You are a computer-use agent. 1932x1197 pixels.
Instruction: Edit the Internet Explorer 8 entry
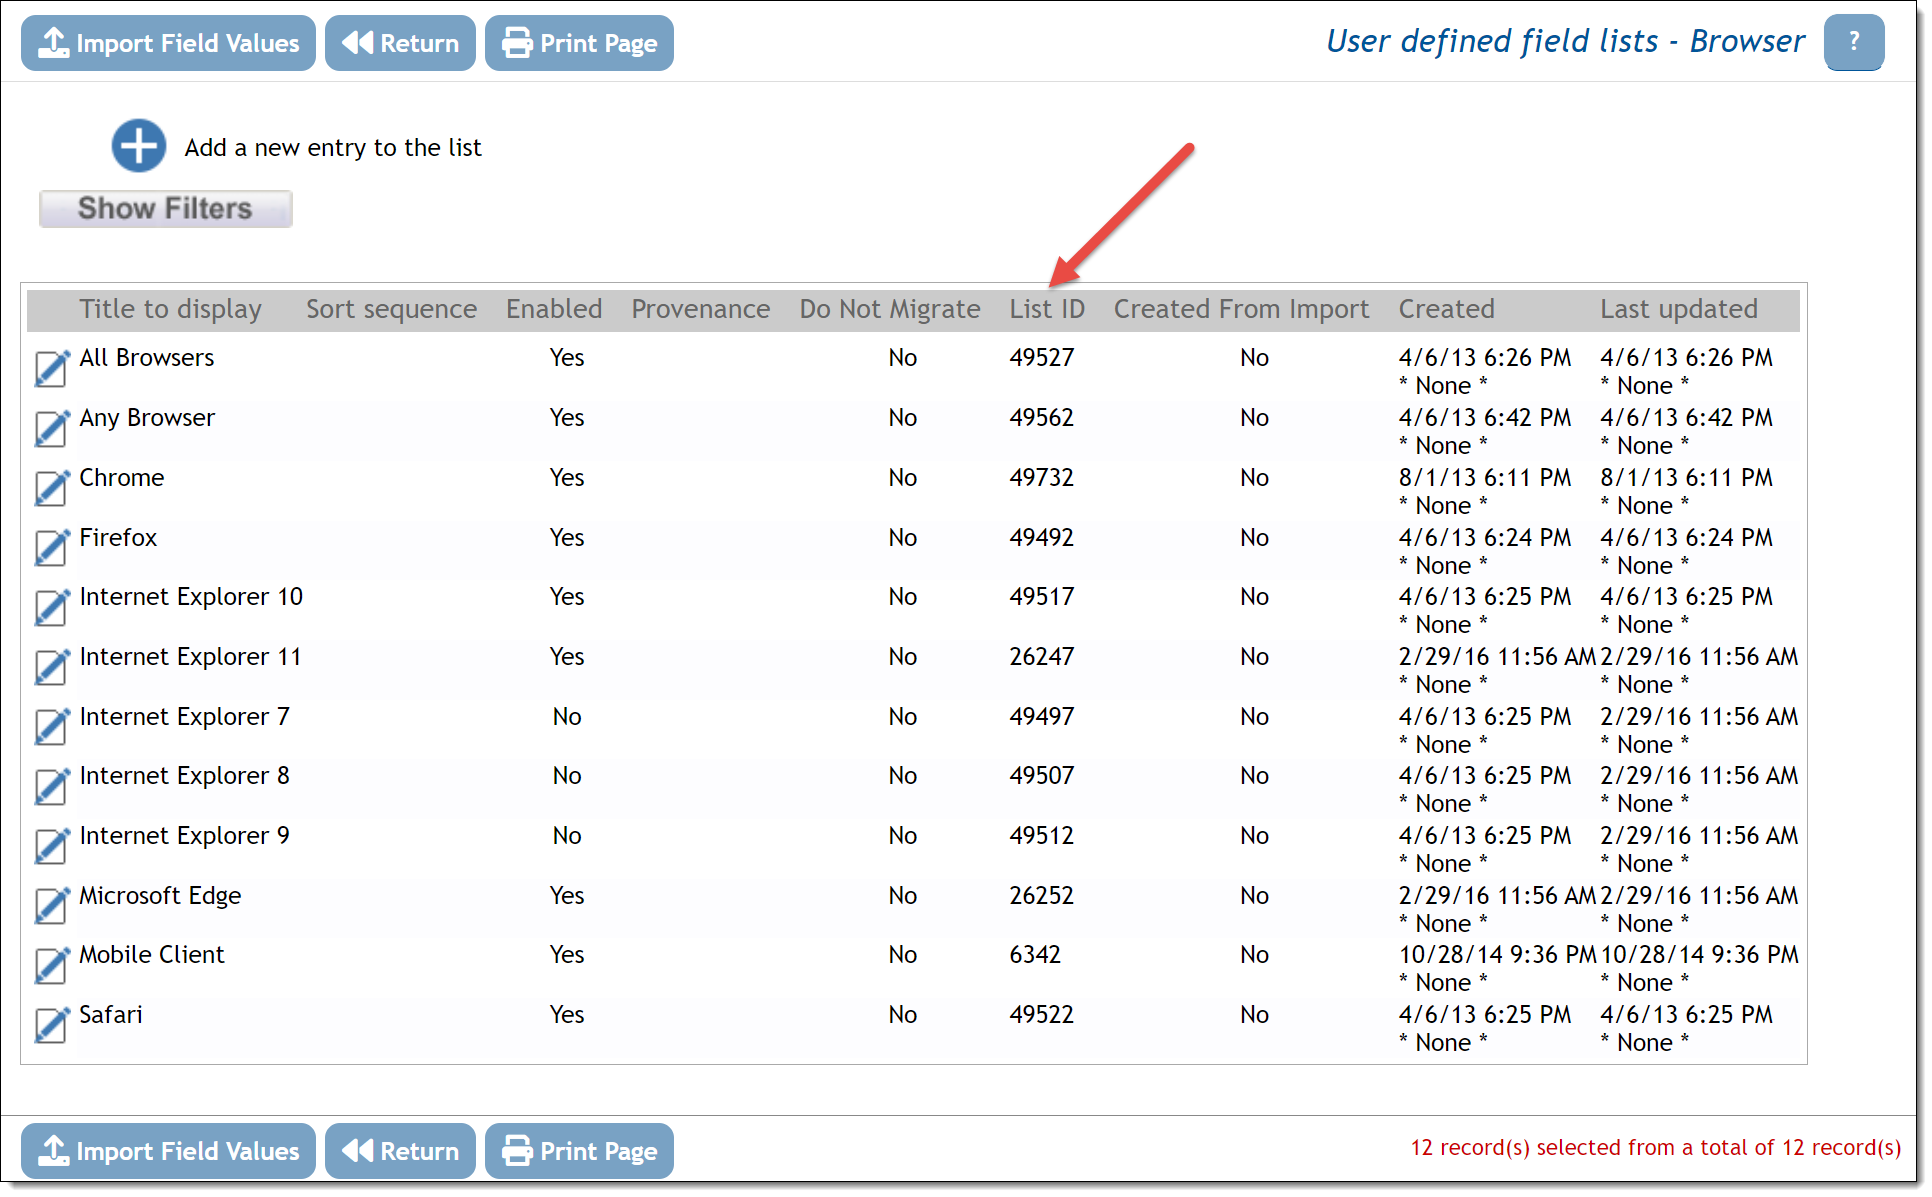pos(51,786)
